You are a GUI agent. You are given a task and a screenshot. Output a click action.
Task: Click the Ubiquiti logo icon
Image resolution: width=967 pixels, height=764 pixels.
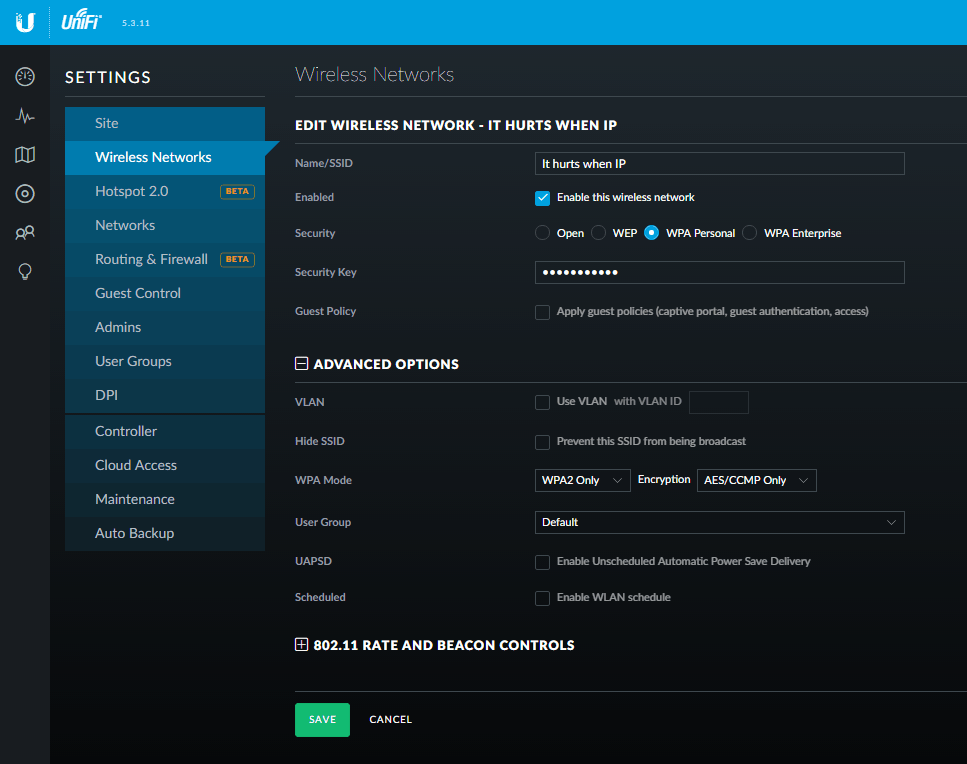tap(25, 22)
